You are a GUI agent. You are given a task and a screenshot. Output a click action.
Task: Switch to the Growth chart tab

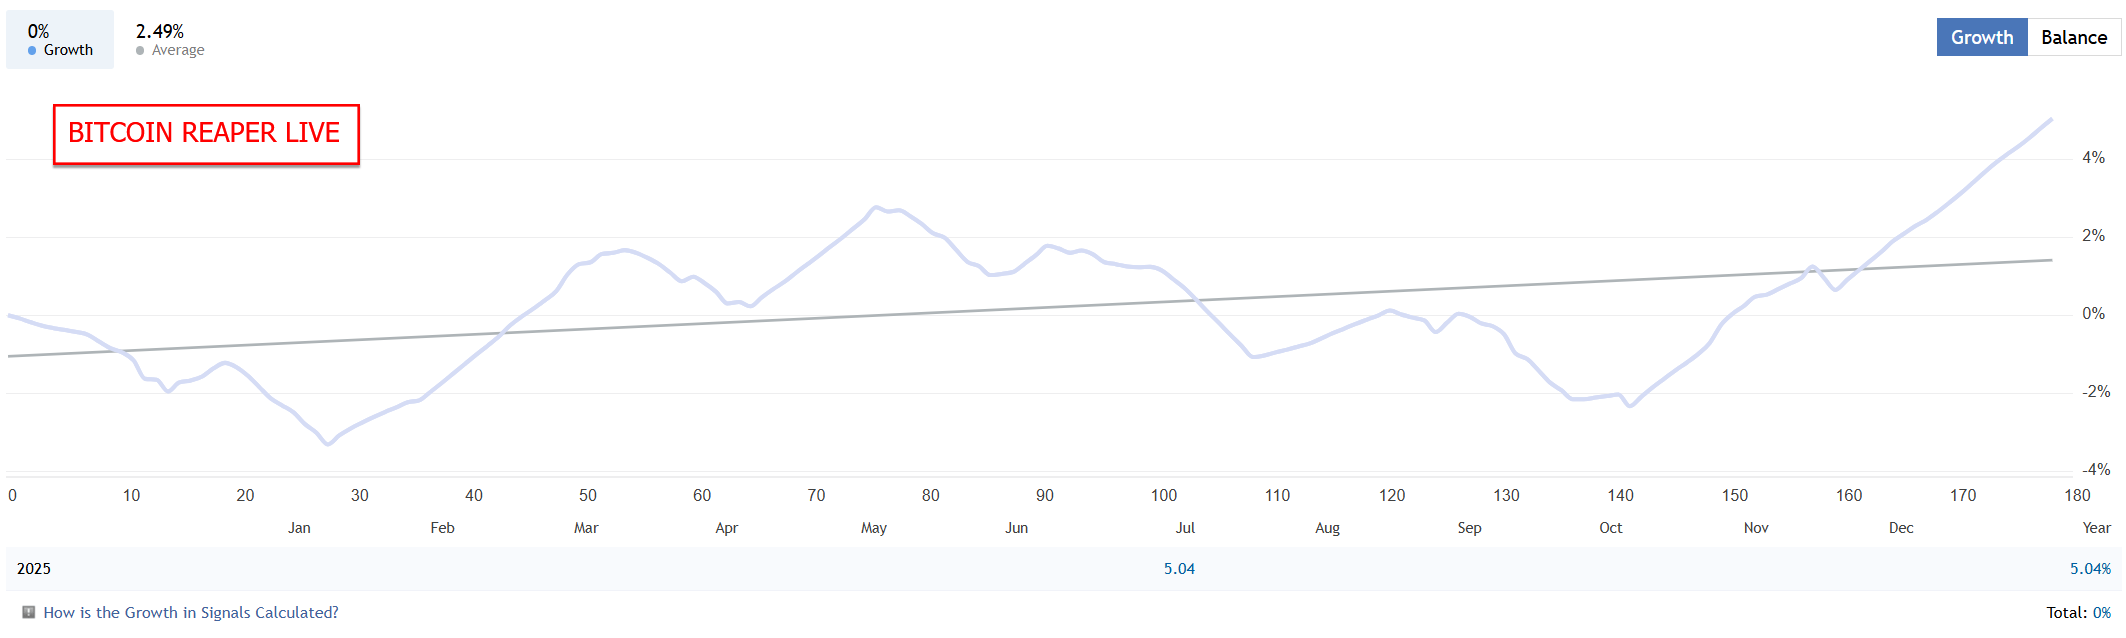[x=1981, y=37]
